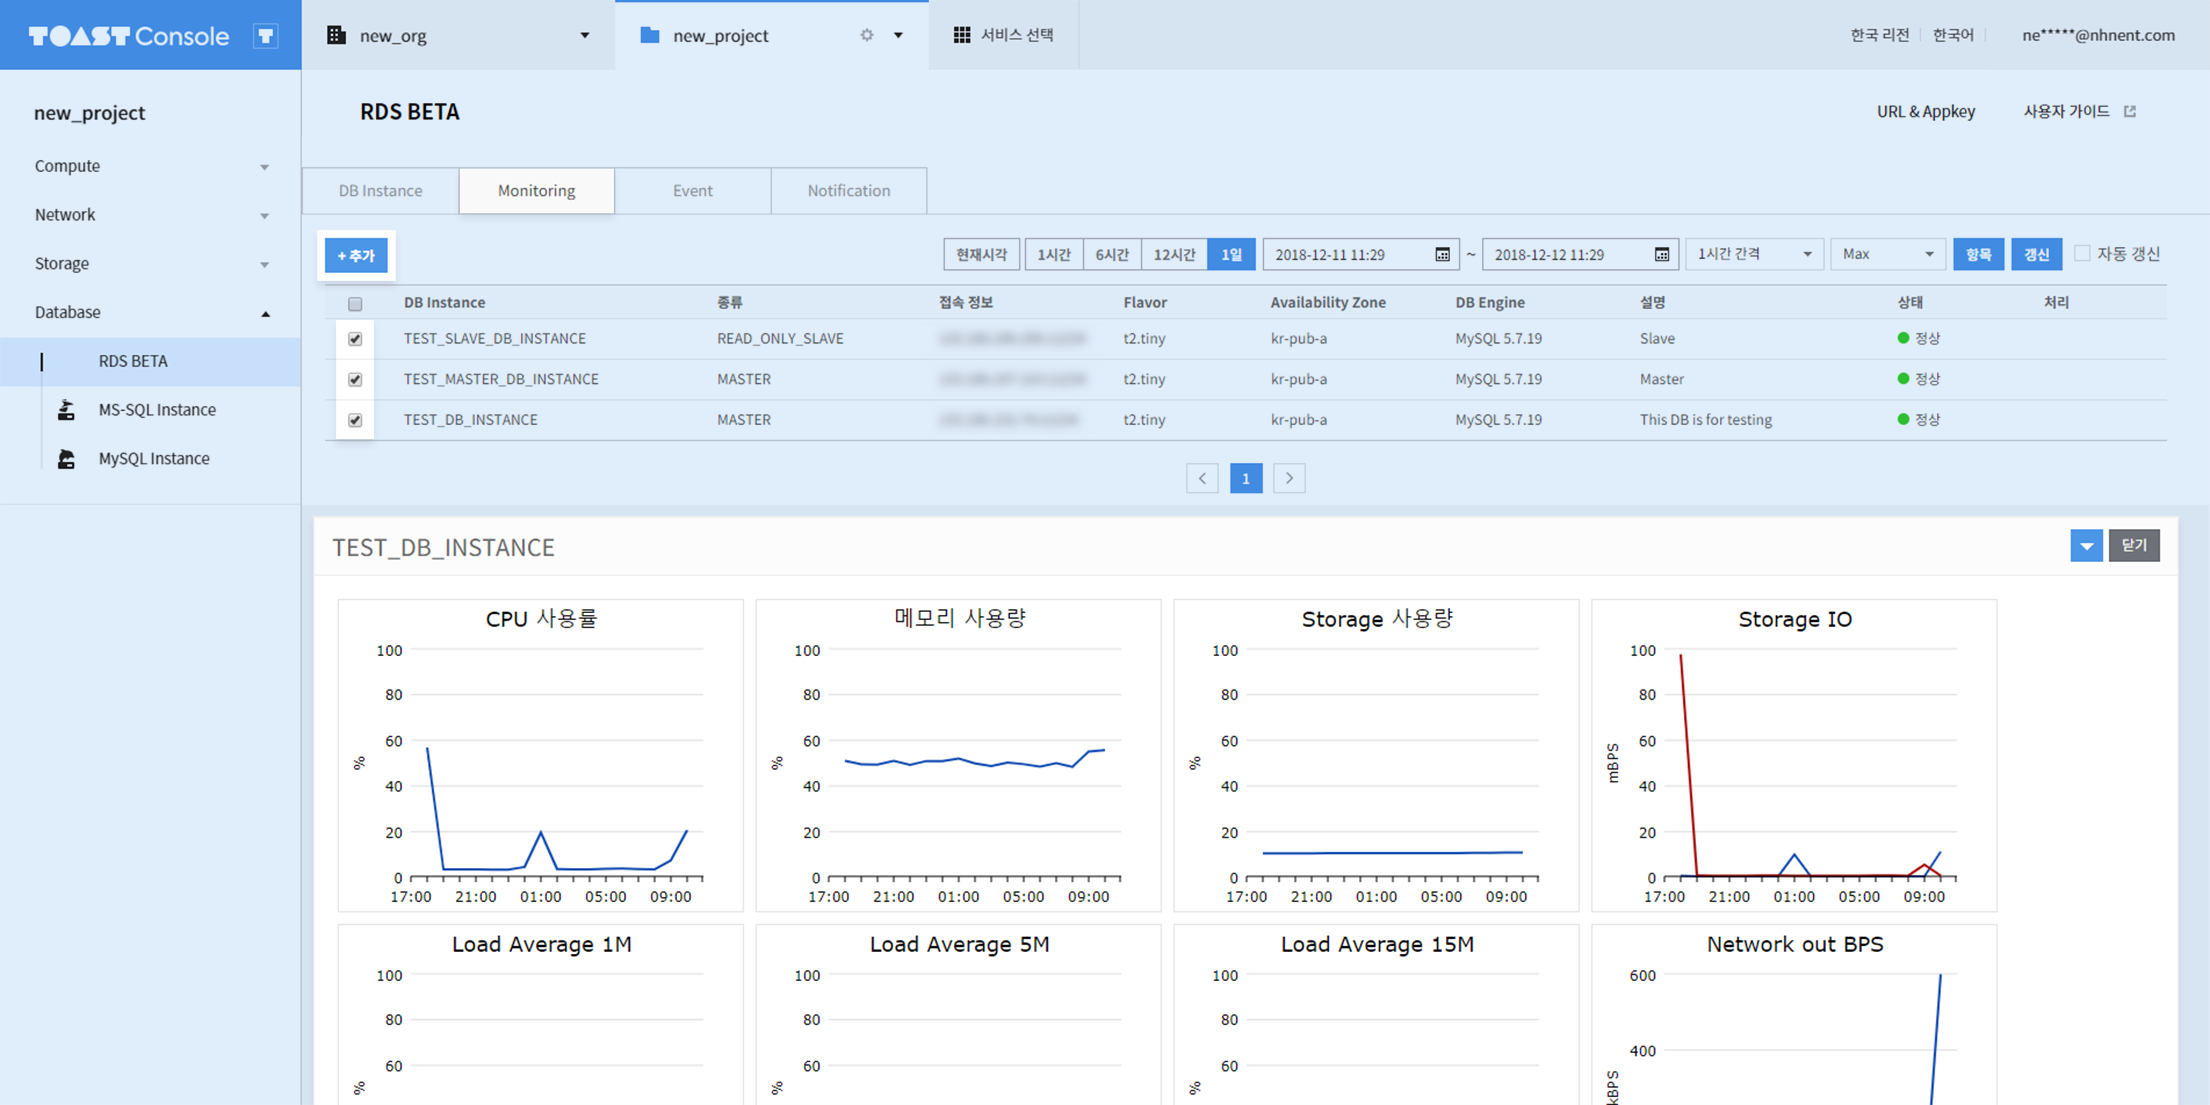Open the Max aggregation dropdown
Screen dimensions: 2210x1105
(x=1888, y=255)
